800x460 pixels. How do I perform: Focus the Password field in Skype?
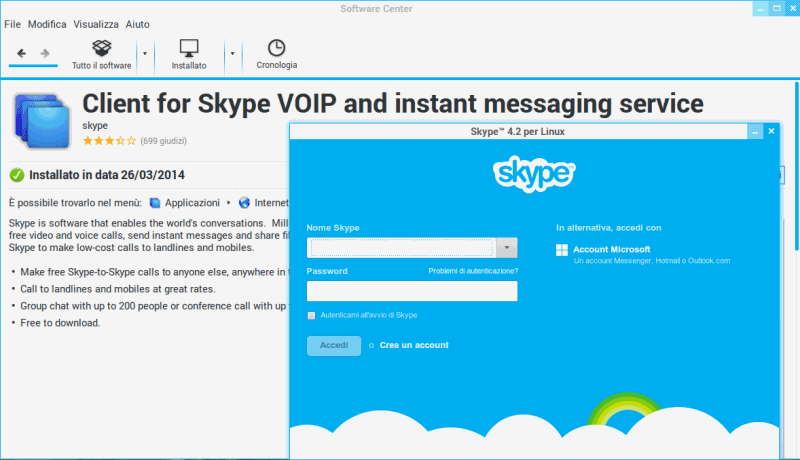pyautogui.click(x=412, y=291)
